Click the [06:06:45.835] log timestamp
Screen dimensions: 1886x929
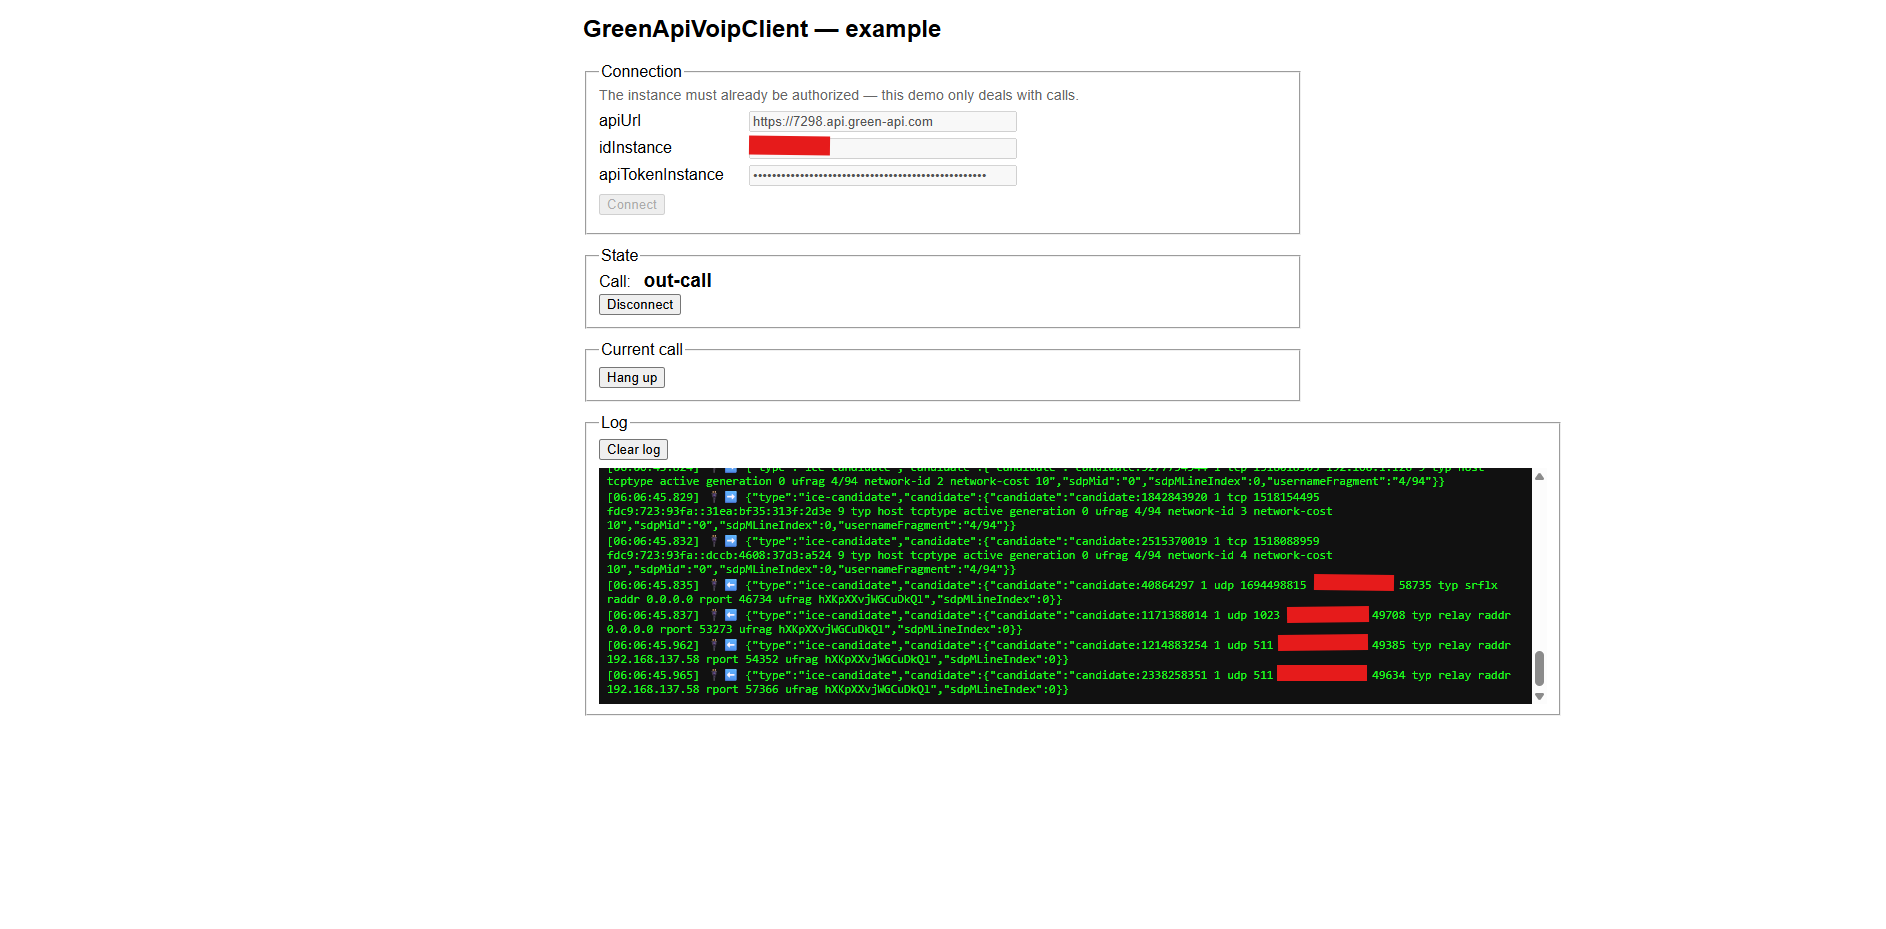click(x=653, y=585)
